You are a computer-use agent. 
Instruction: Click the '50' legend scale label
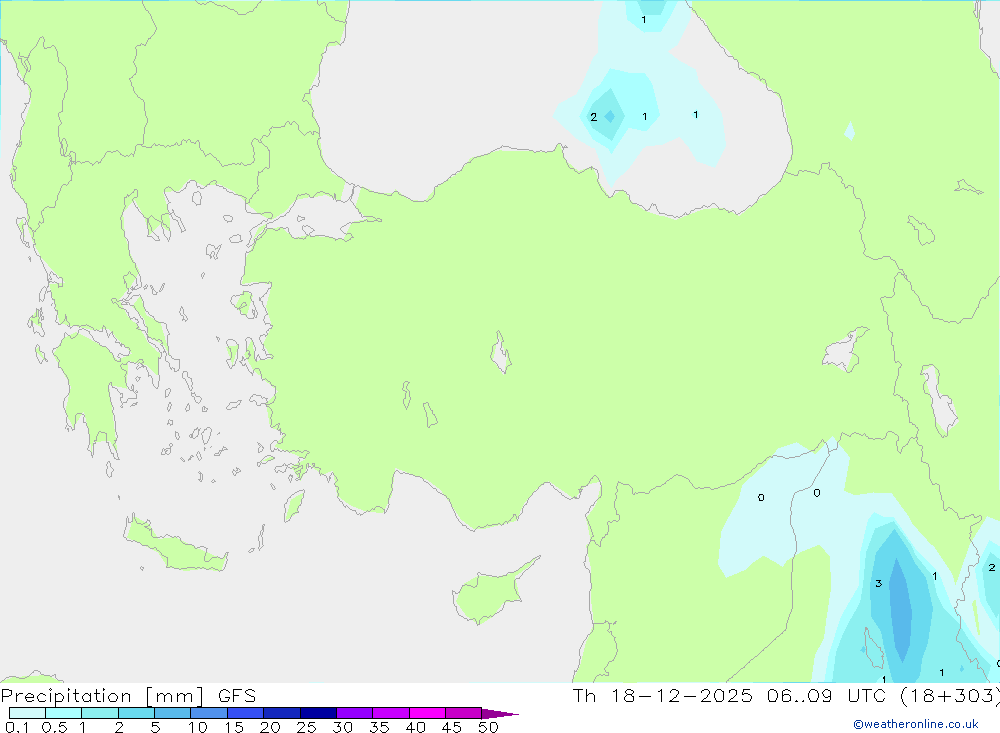[x=488, y=727]
